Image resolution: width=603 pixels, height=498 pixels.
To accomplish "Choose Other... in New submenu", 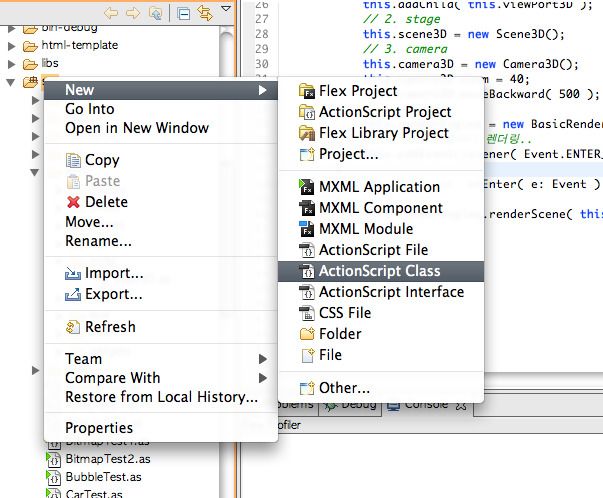I will point(381,388).
